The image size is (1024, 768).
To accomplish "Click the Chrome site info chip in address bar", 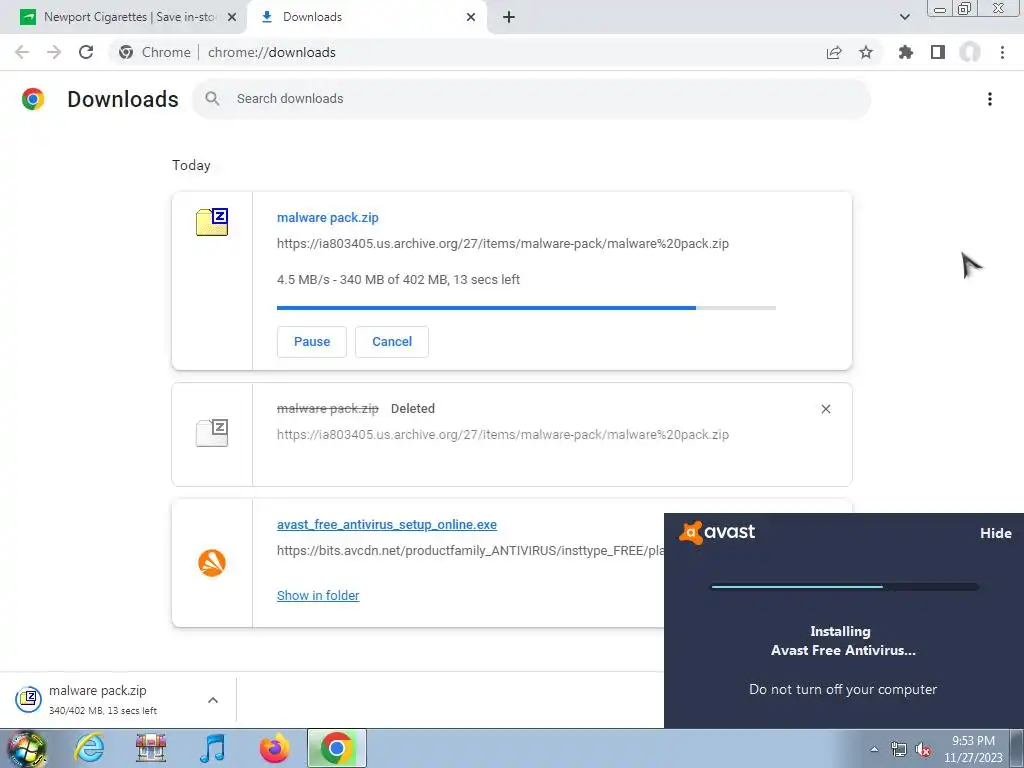I will 155,52.
